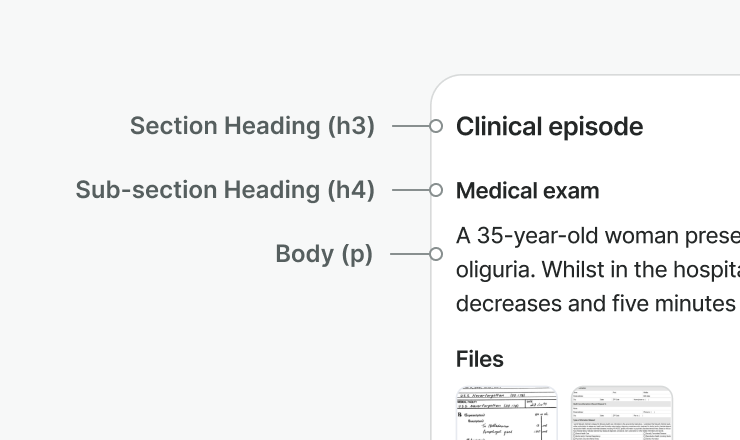Open the printed form document thumbnail
Image resolution: width=740 pixels, height=440 pixels.
point(622,413)
